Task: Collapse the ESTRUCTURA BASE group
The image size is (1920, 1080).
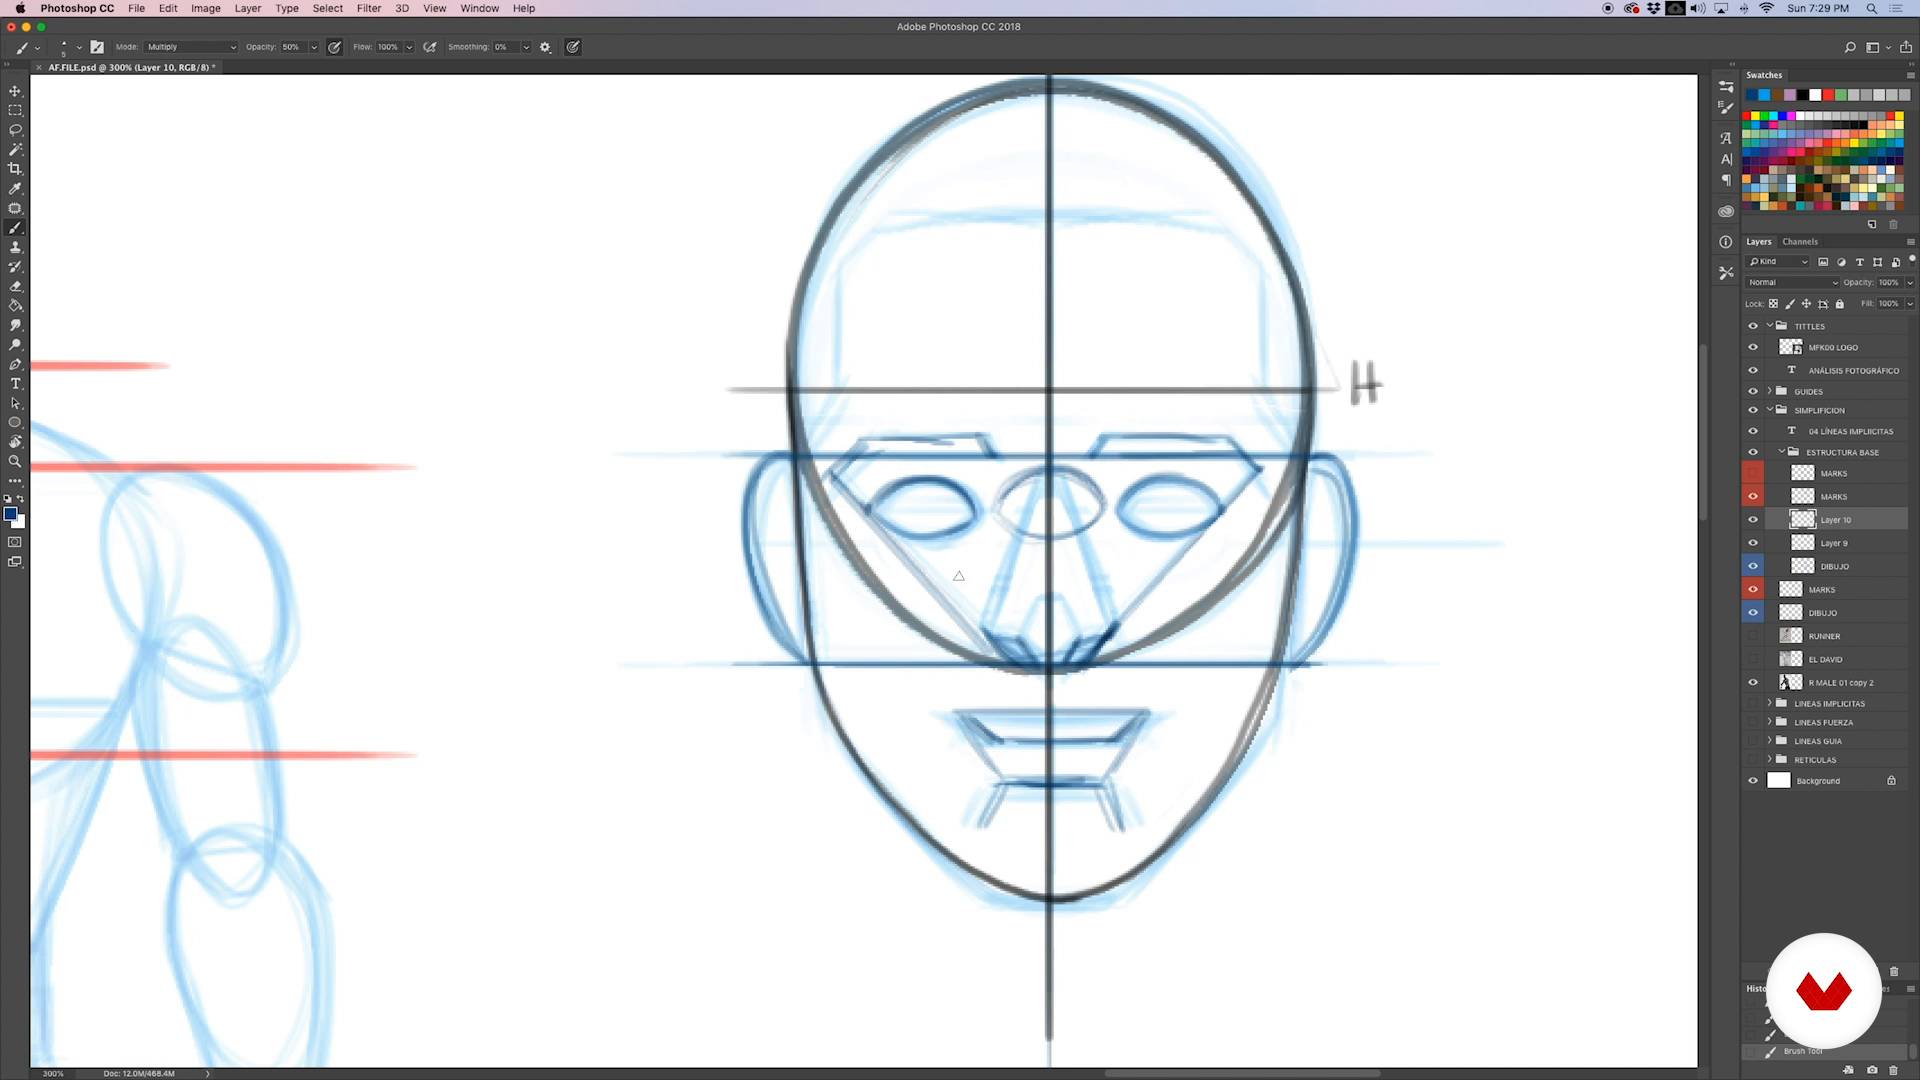Action: (1782, 452)
